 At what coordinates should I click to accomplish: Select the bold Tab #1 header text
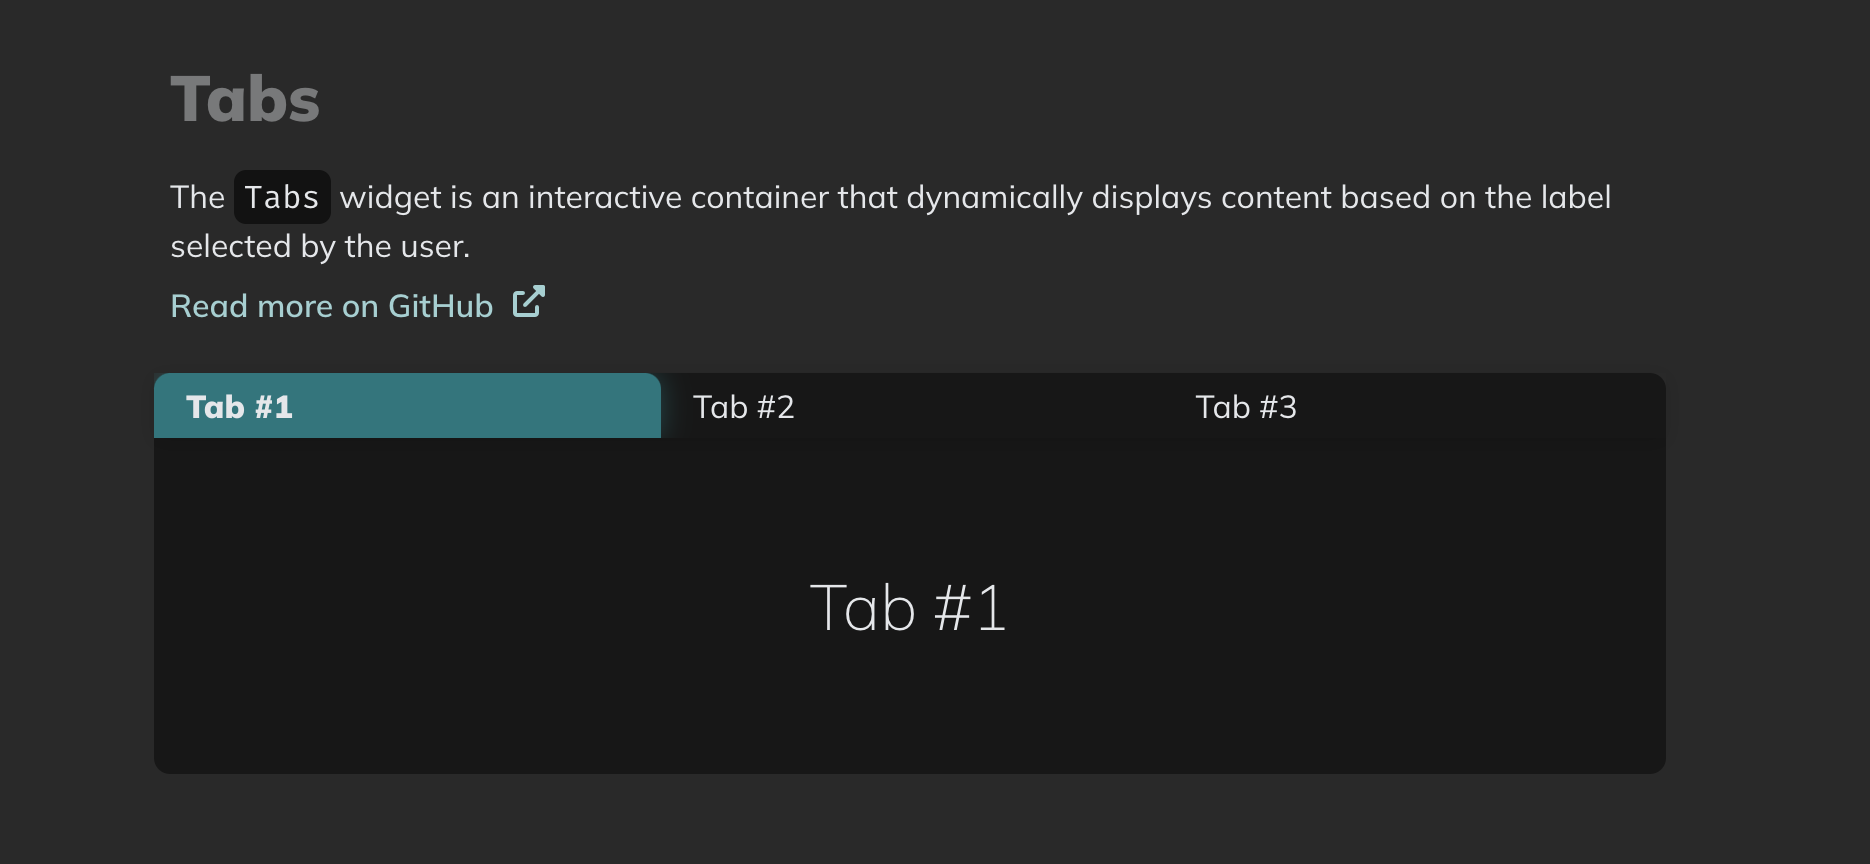coord(239,406)
